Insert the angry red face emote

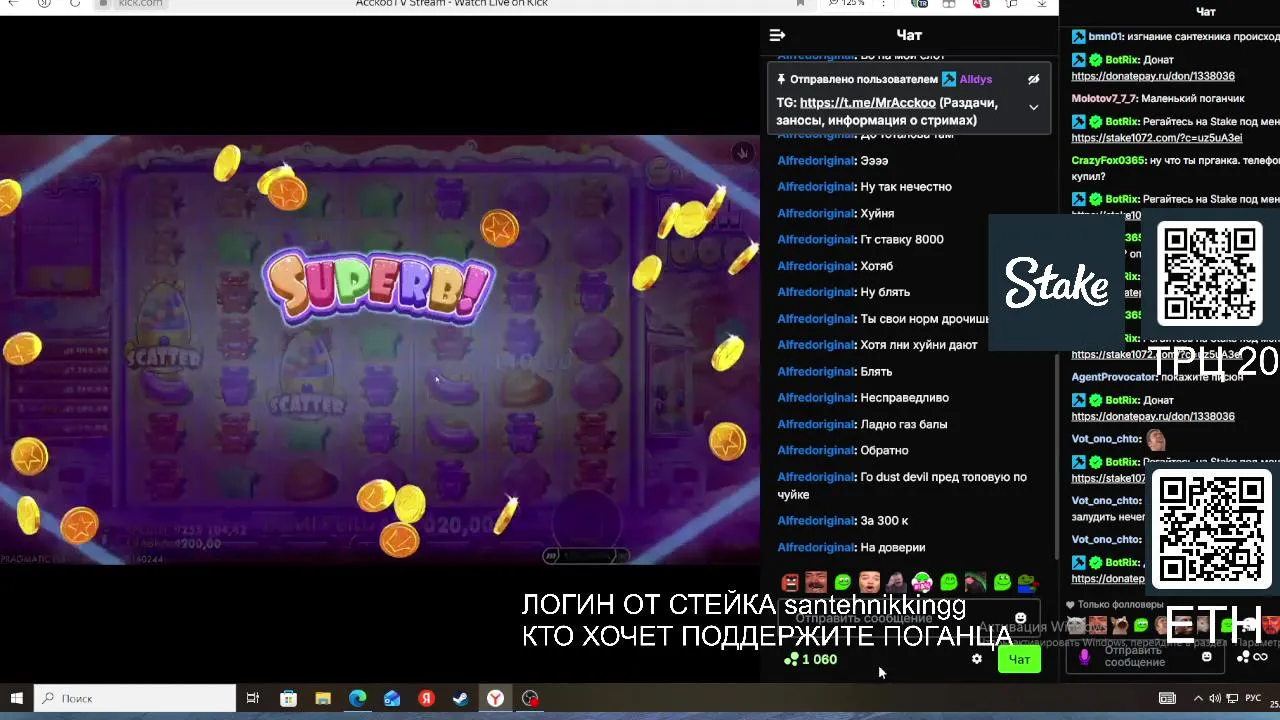[x=790, y=582]
